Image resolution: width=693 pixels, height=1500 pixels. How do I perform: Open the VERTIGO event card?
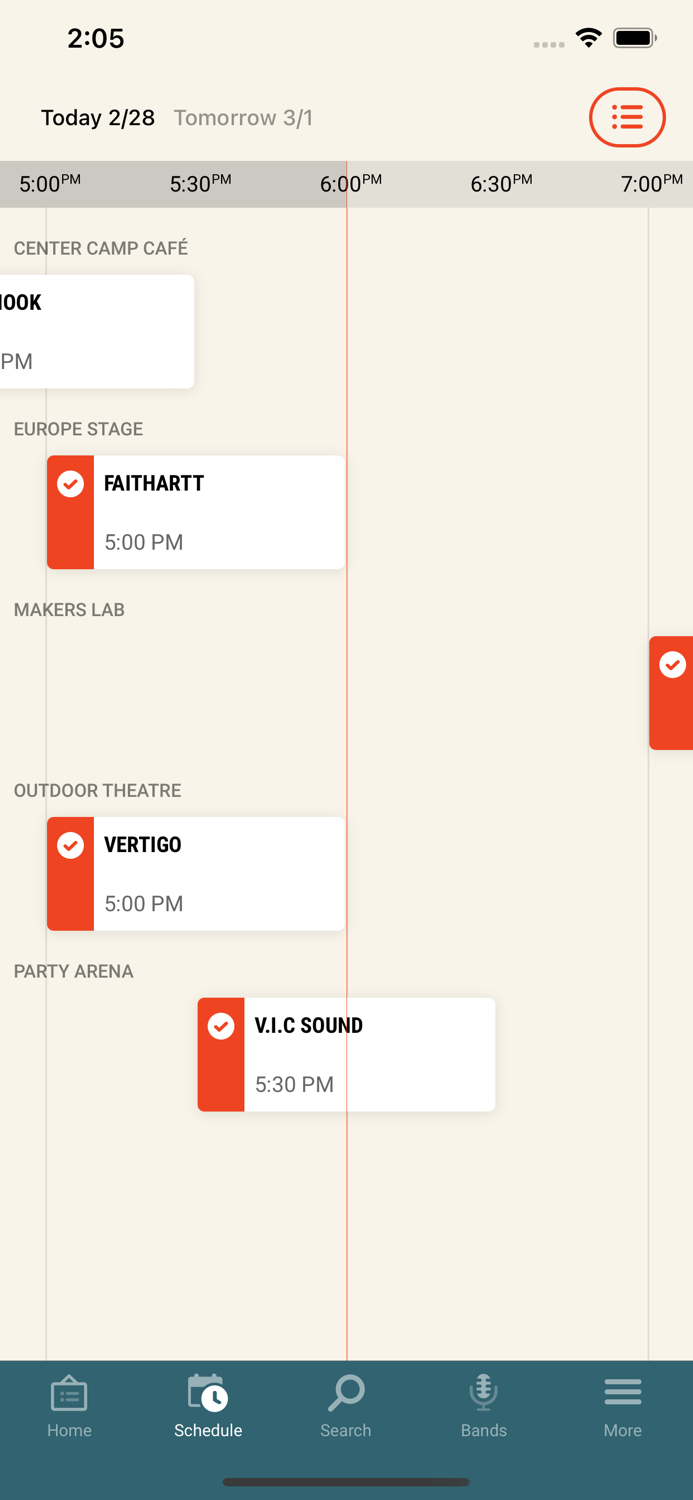[x=218, y=874]
